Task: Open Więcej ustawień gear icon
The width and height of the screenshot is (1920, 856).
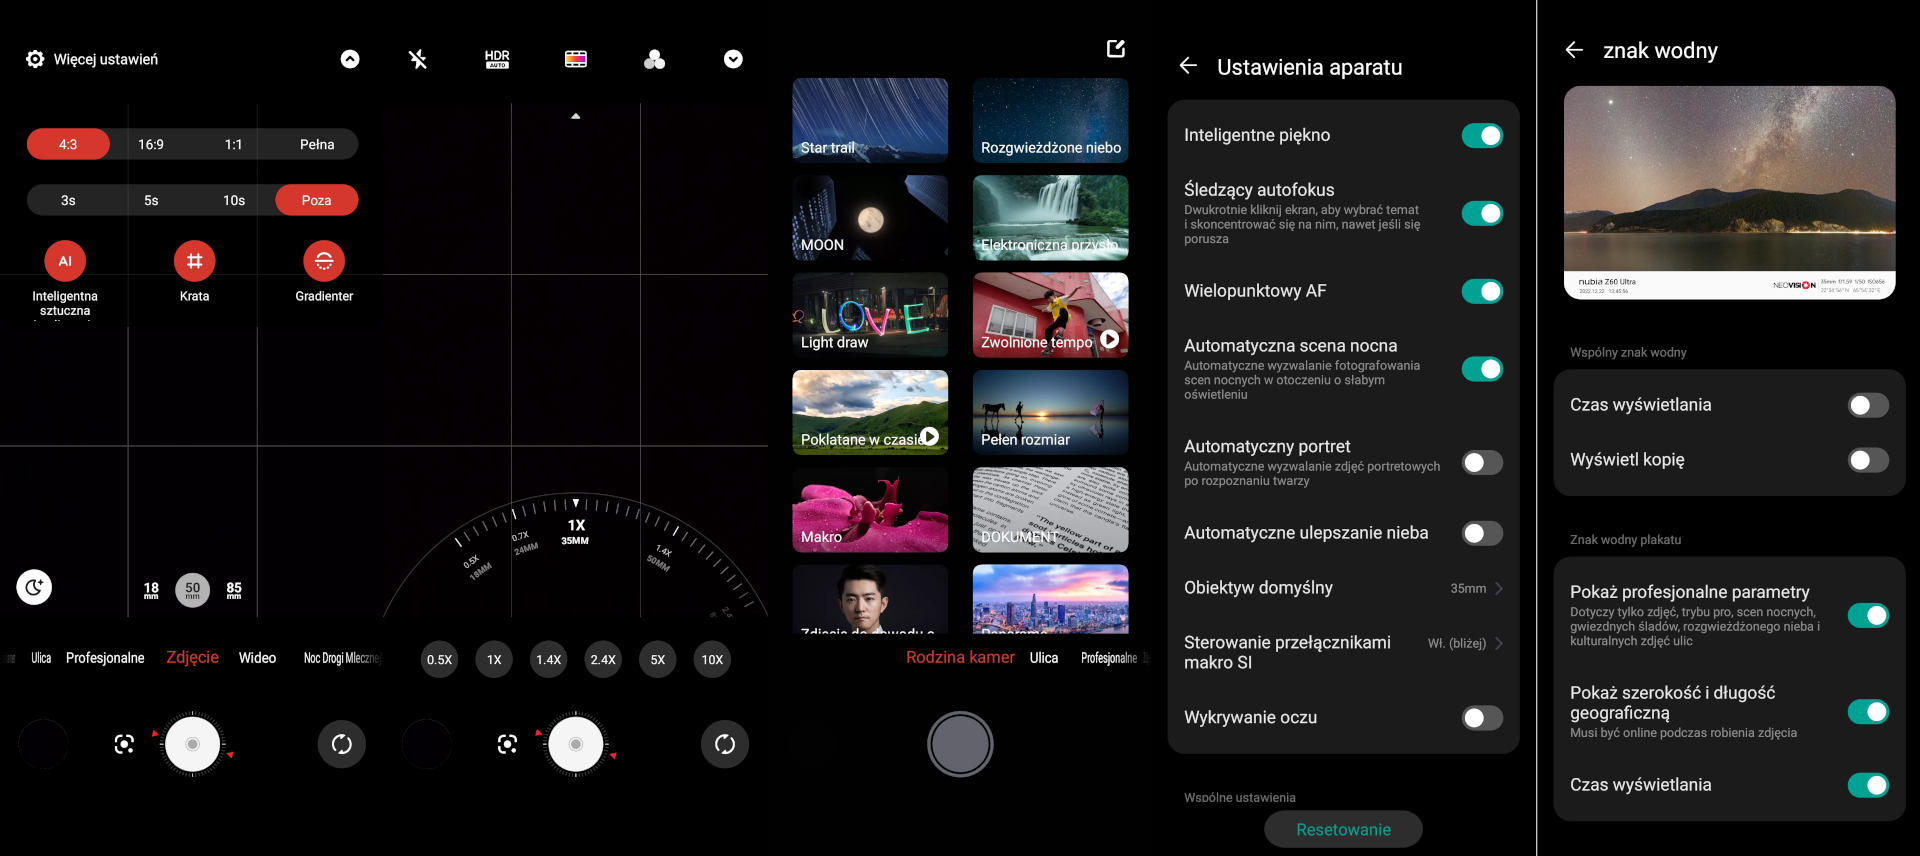Action: point(35,59)
